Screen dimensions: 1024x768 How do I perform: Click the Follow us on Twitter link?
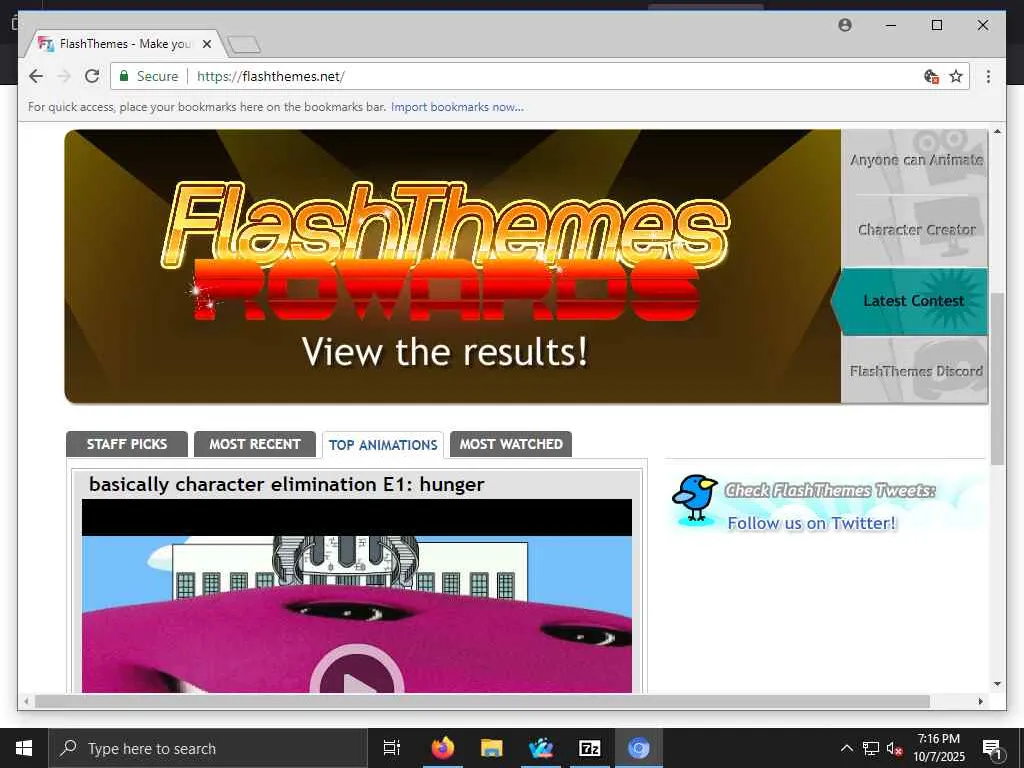[x=812, y=523]
